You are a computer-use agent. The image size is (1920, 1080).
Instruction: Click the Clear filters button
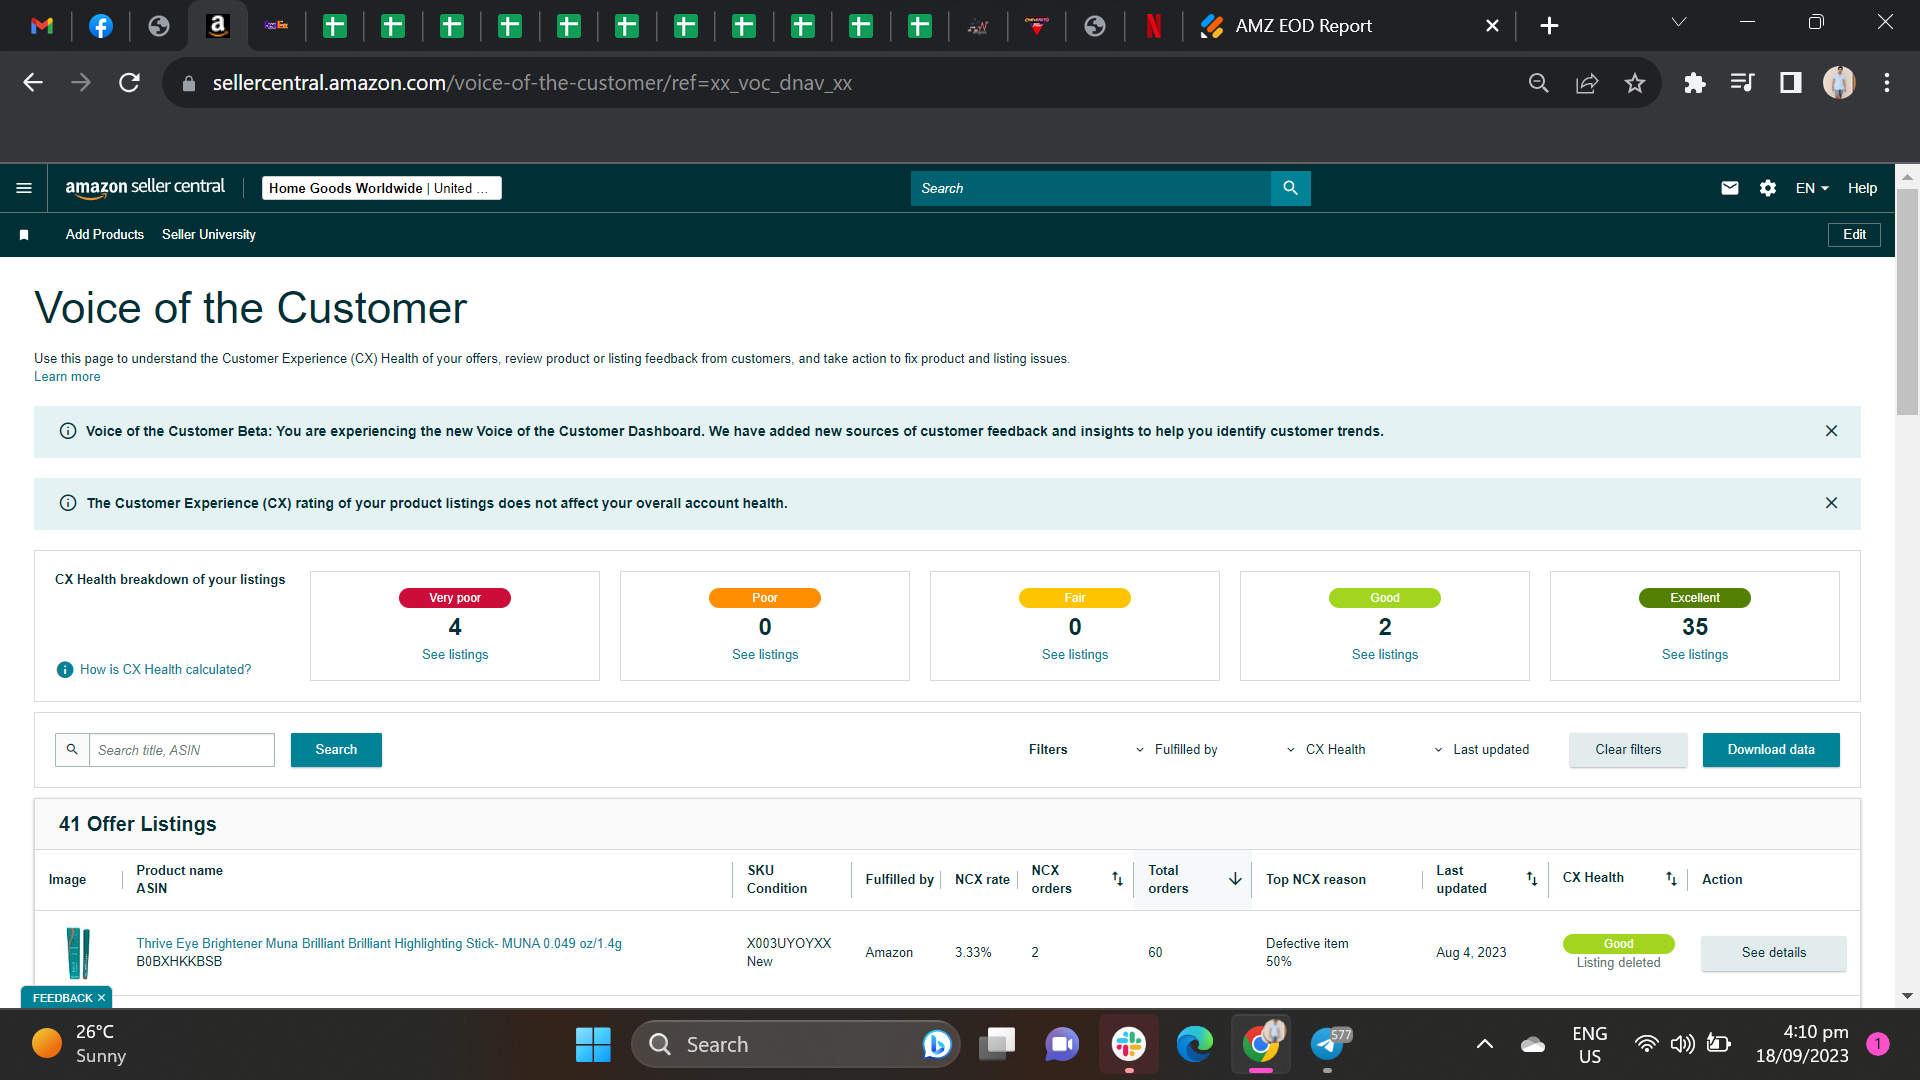tap(1628, 750)
